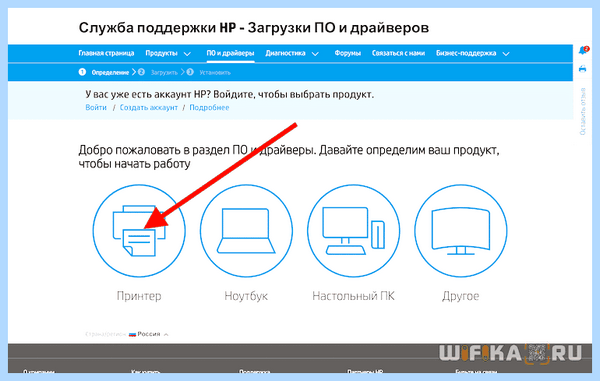600x381 pixels.
Task: Click step 3 Установить
Action: [209, 72]
